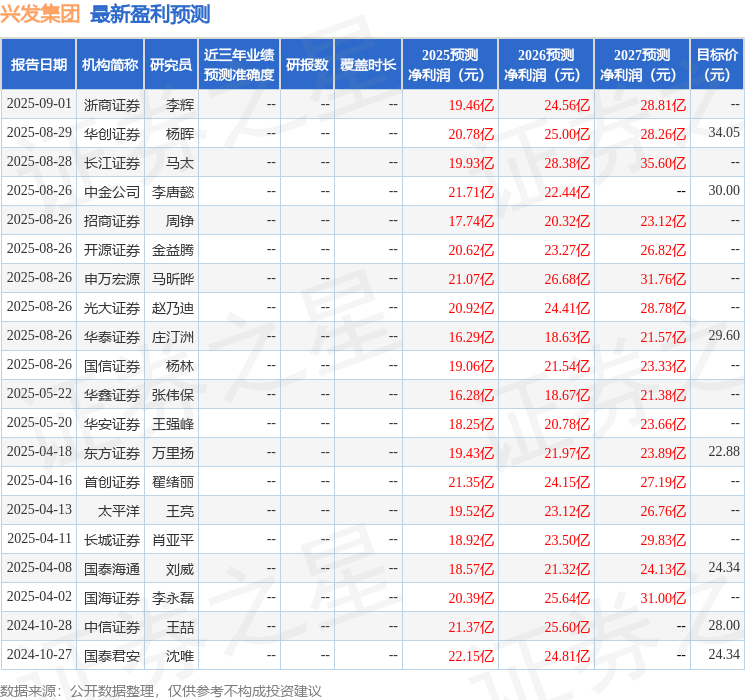Click the 2027预测净利润 column header
The image size is (745, 700).
(641, 64)
